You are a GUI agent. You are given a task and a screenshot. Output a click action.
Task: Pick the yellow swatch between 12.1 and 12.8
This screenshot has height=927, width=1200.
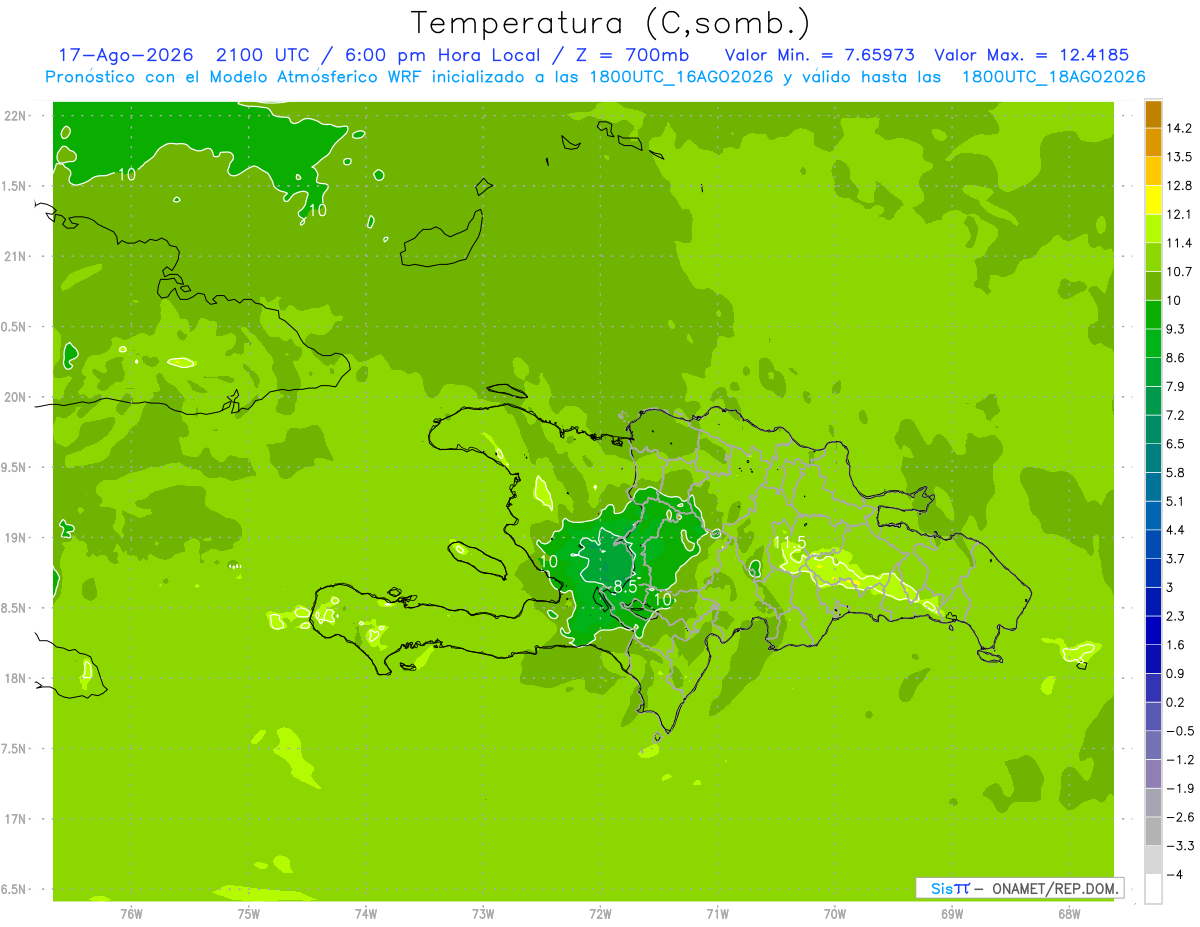tap(1153, 200)
